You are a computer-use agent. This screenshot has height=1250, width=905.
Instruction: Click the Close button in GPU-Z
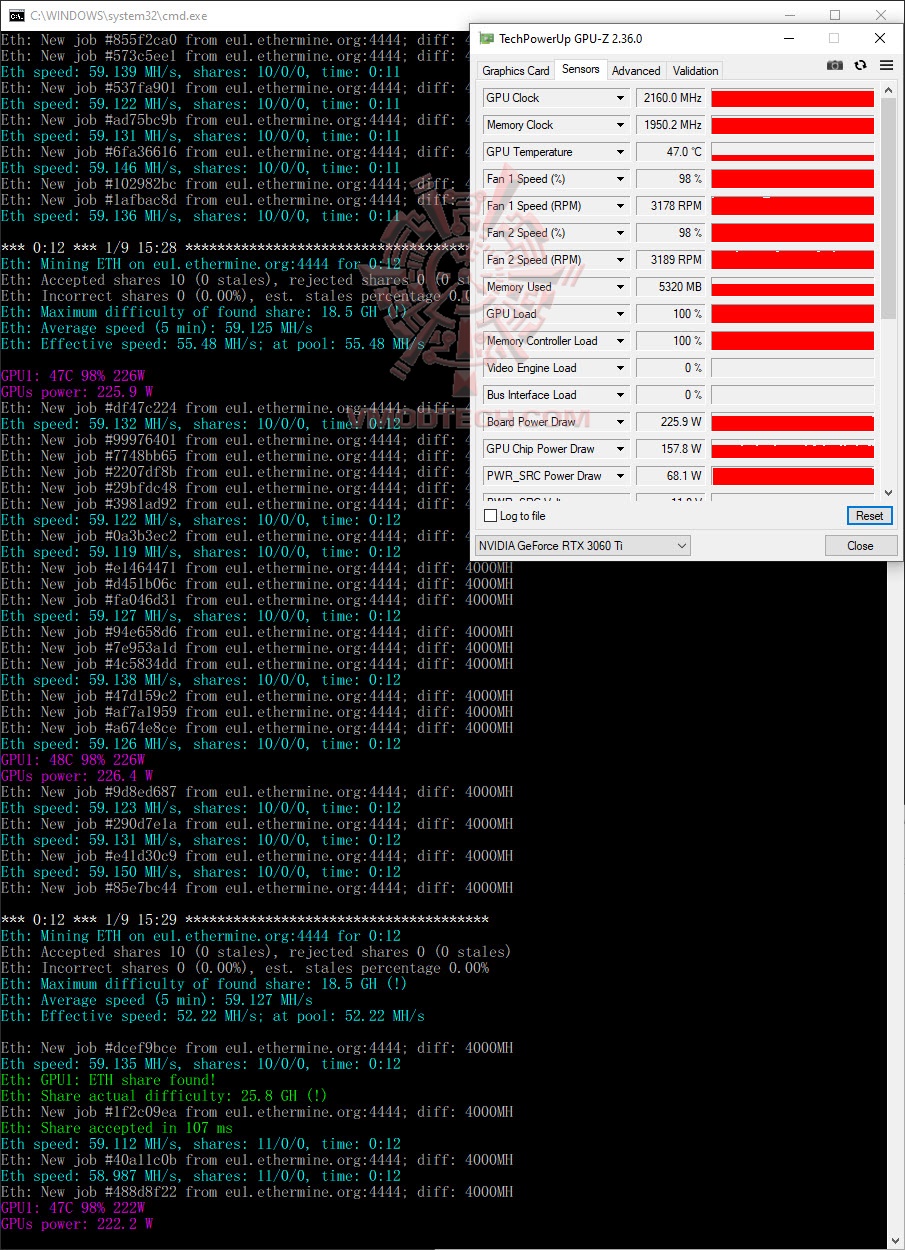pos(860,546)
